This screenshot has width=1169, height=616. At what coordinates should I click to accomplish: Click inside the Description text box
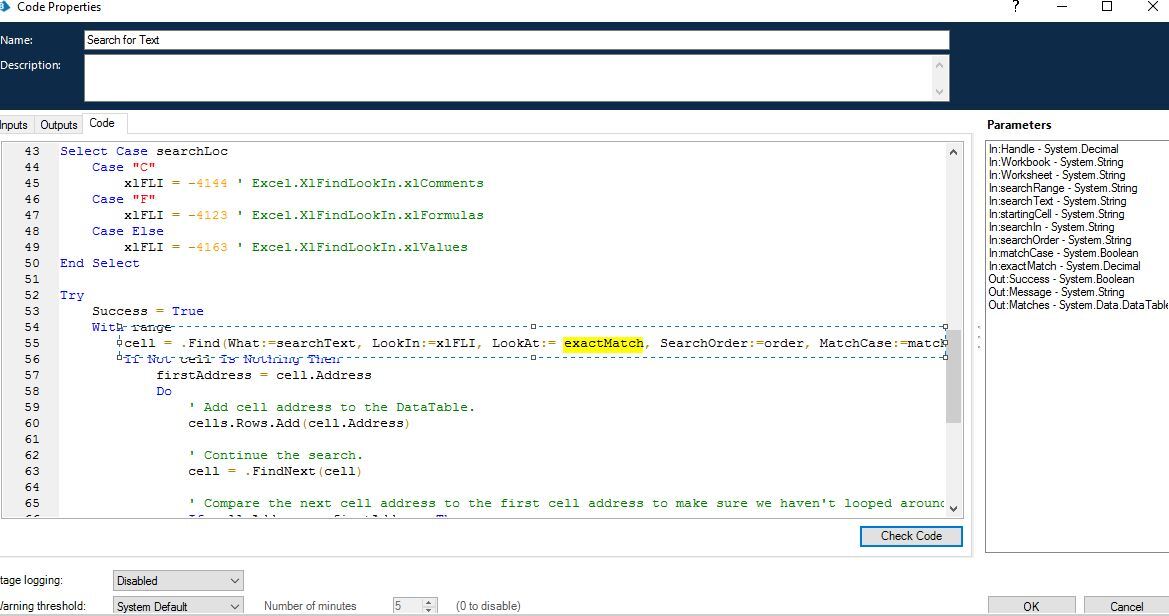[x=508, y=78]
